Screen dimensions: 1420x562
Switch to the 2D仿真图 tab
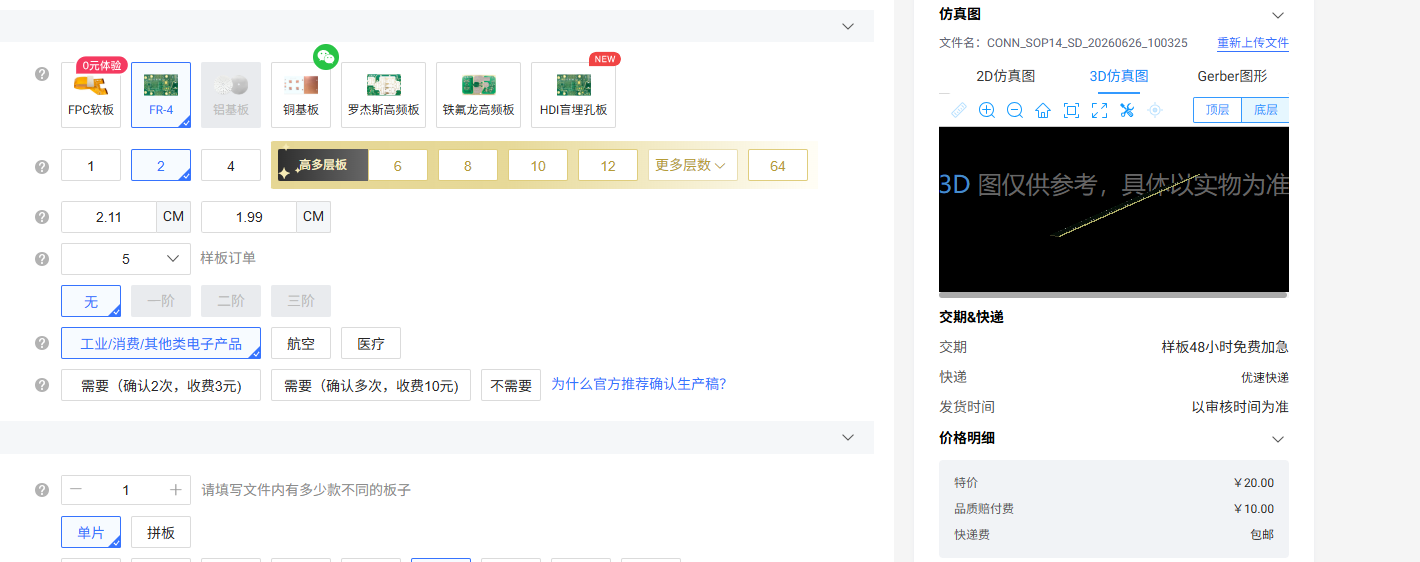1005,76
